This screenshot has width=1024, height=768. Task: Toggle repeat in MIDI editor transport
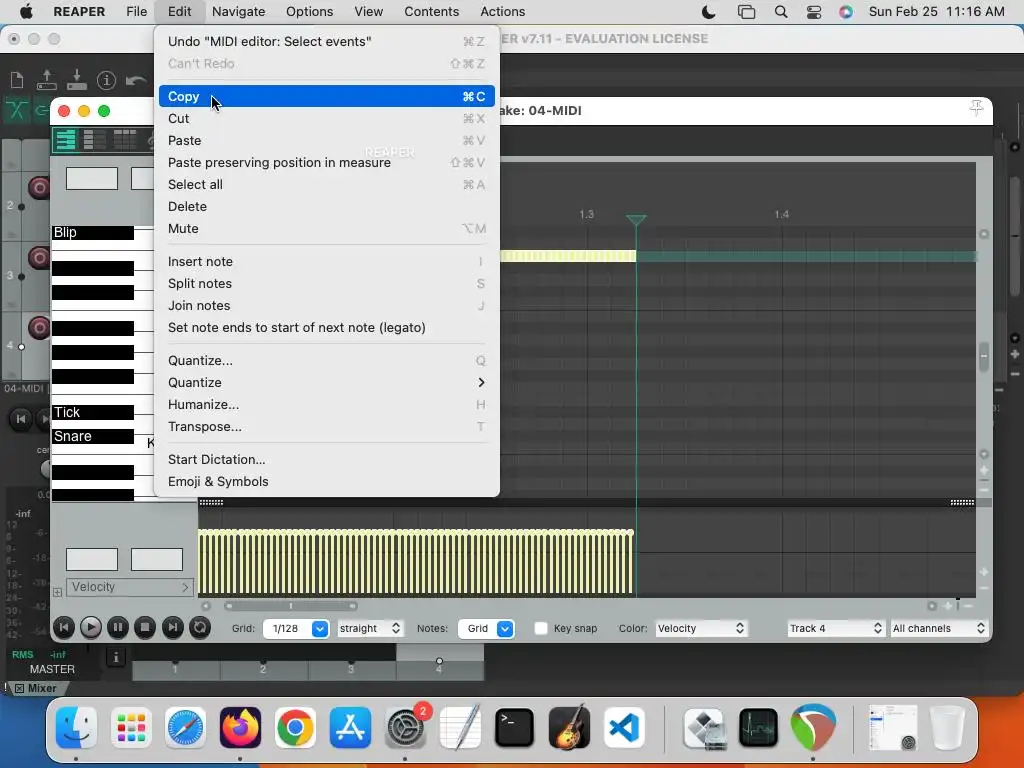tap(200, 628)
